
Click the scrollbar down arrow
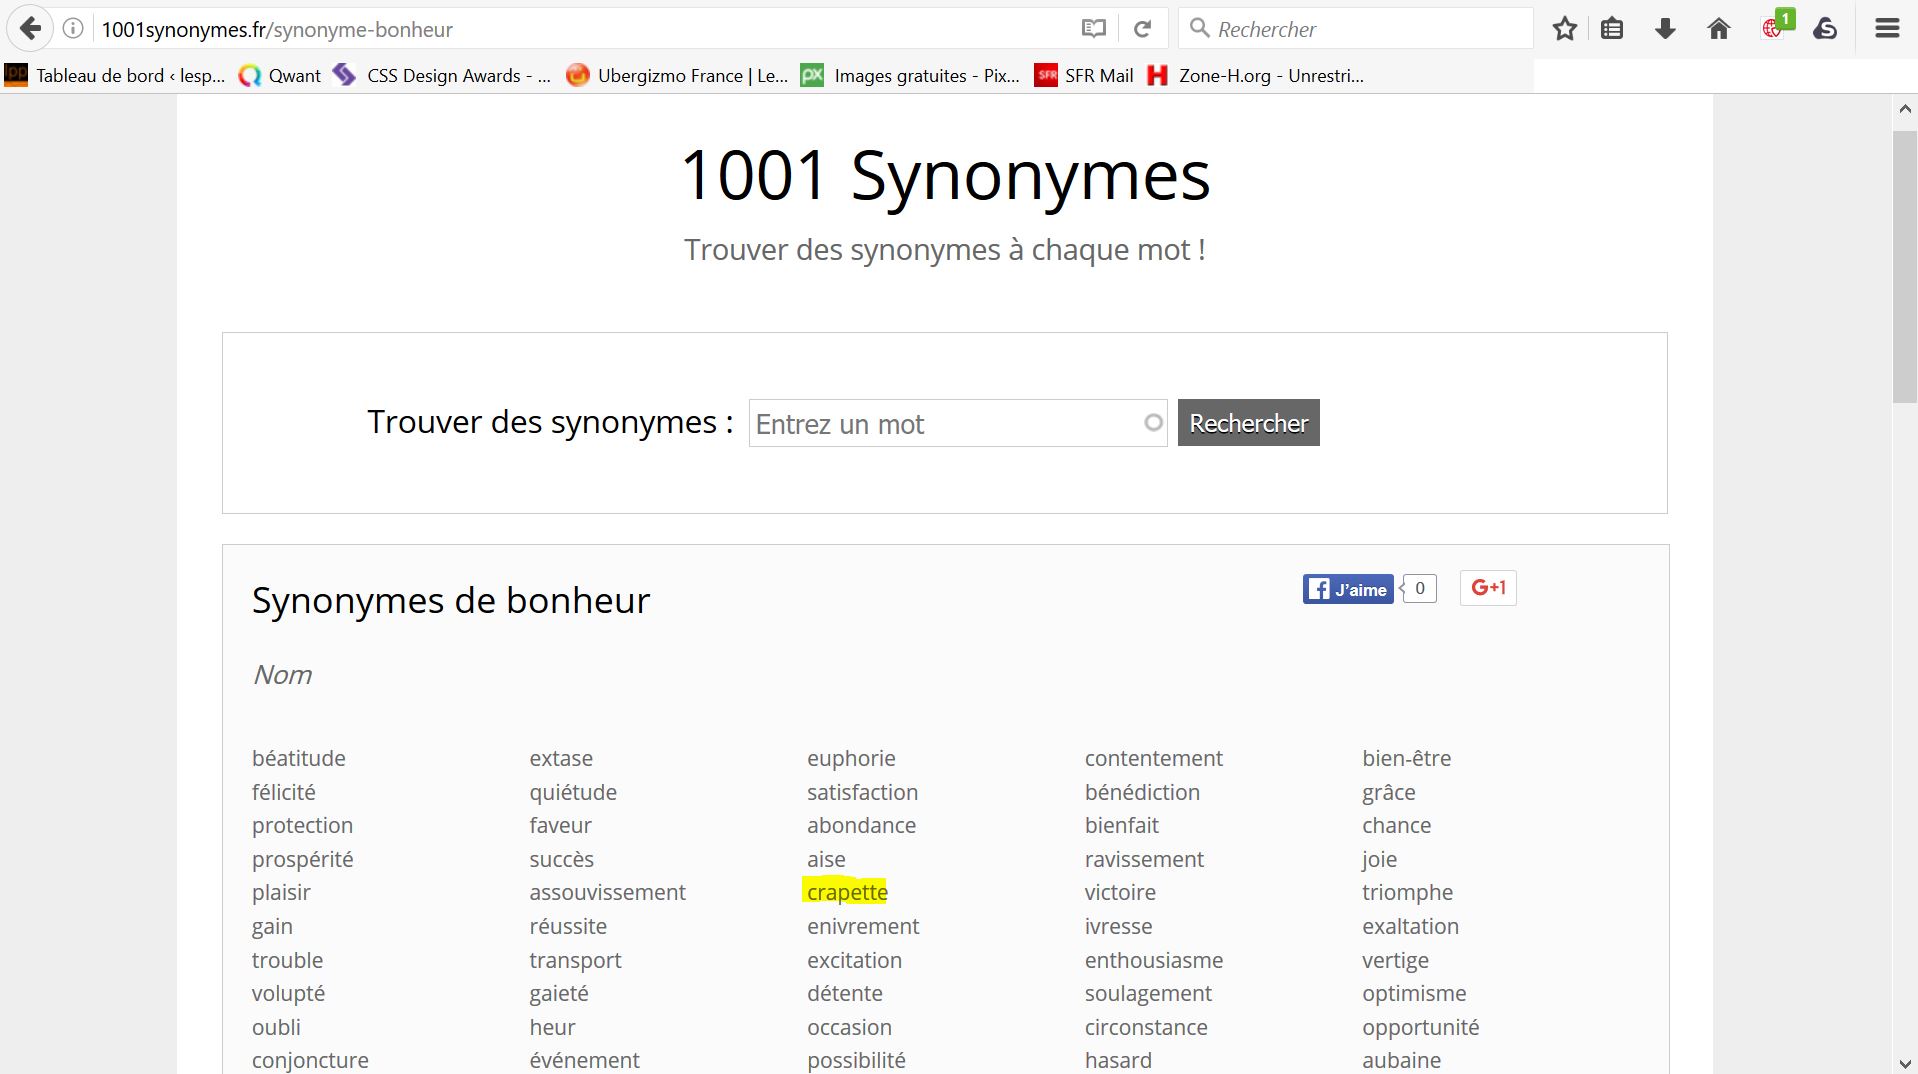pyautogui.click(x=1904, y=1063)
